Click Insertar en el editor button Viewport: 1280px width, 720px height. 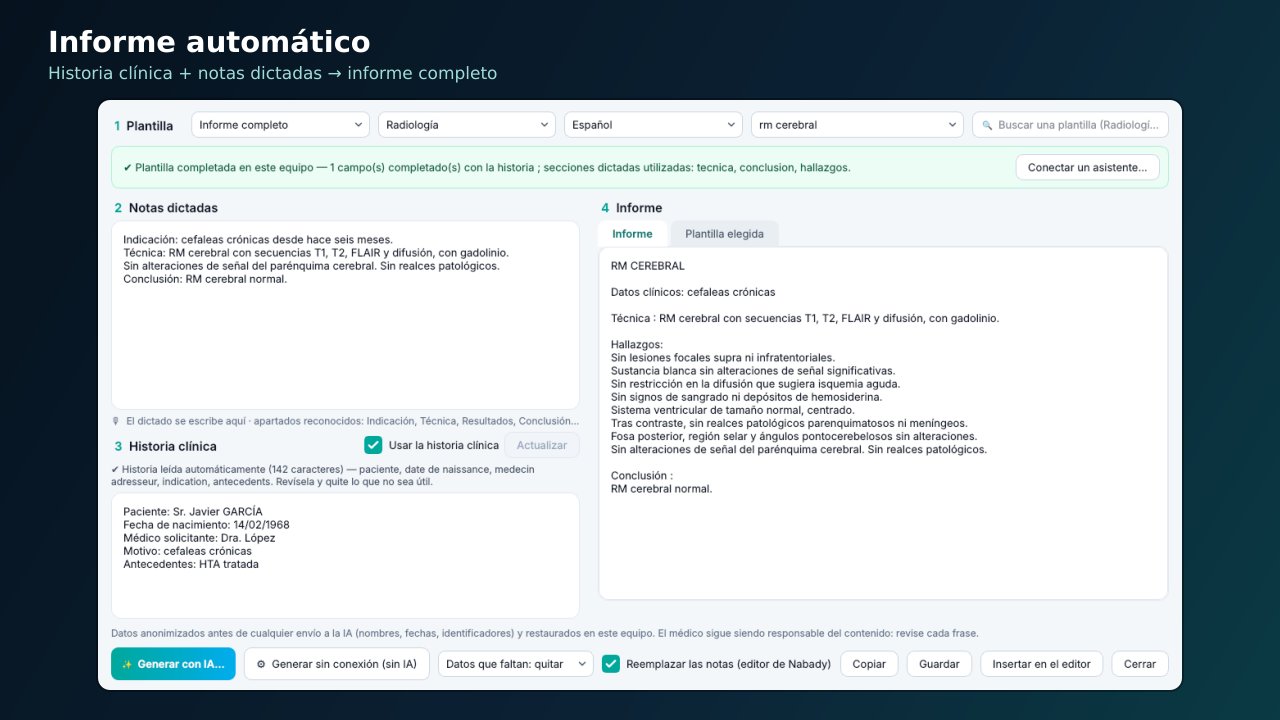(1042, 664)
